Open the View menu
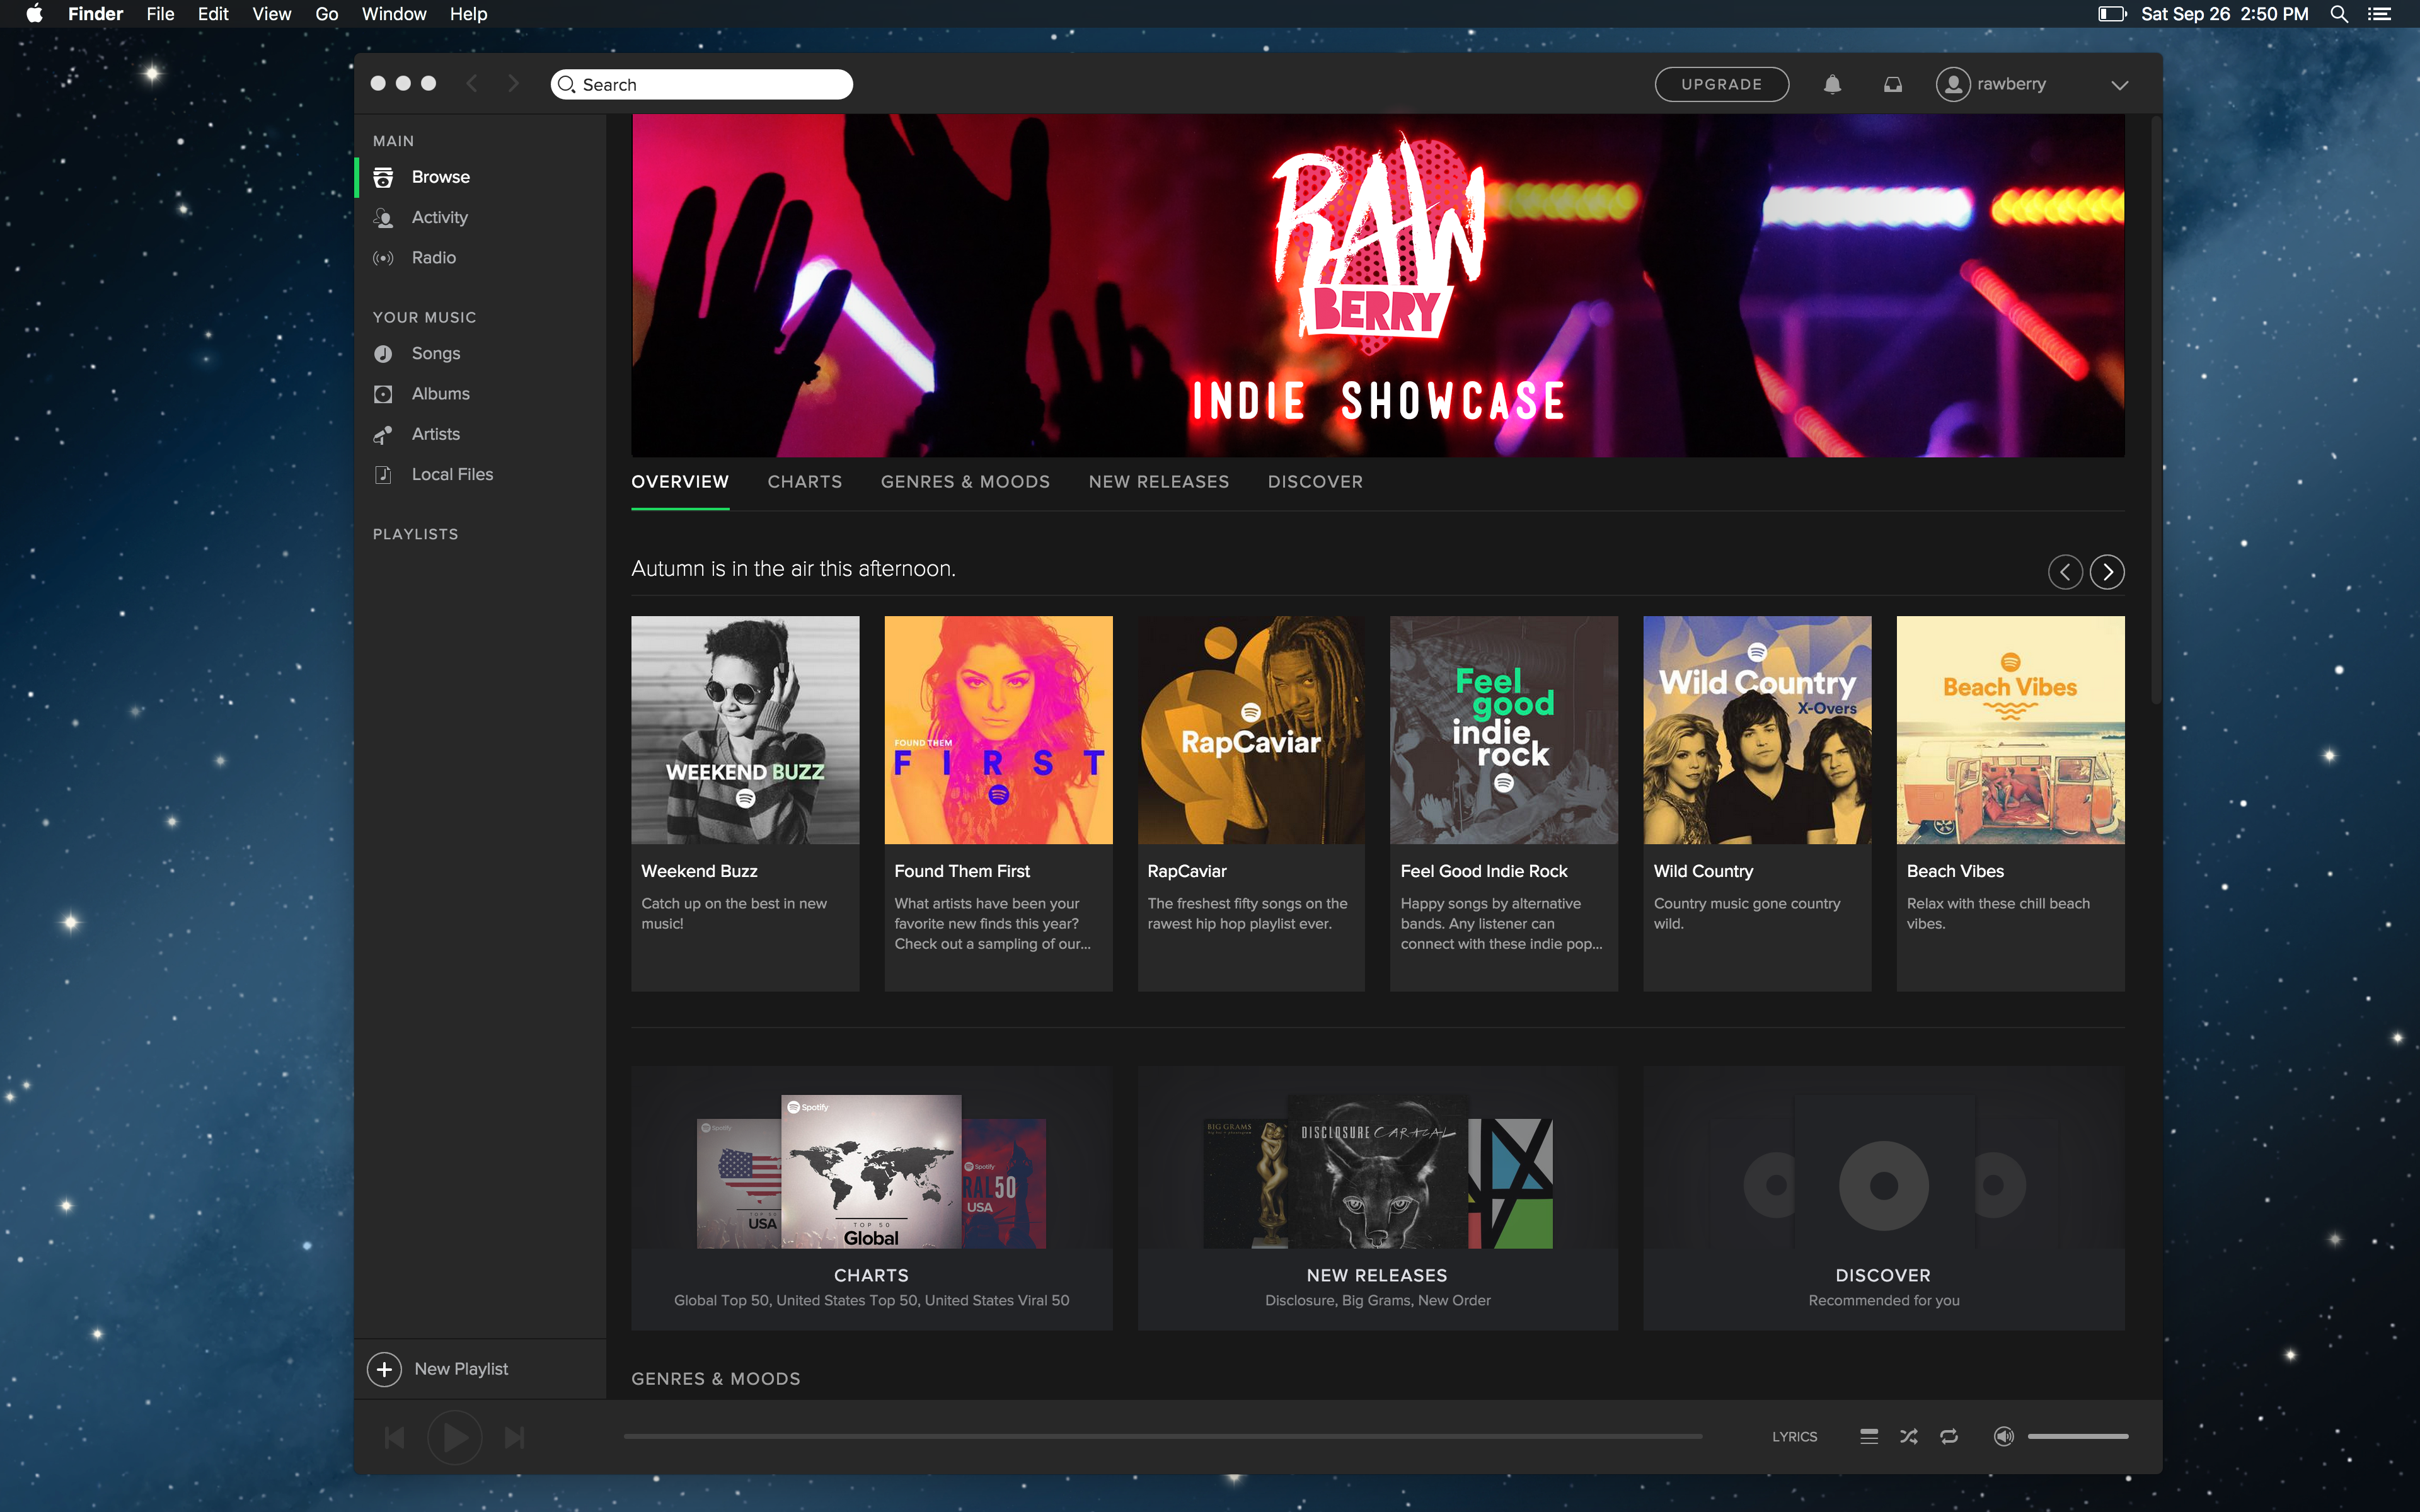Screen dimensions: 2420x1512 (271, 14)
